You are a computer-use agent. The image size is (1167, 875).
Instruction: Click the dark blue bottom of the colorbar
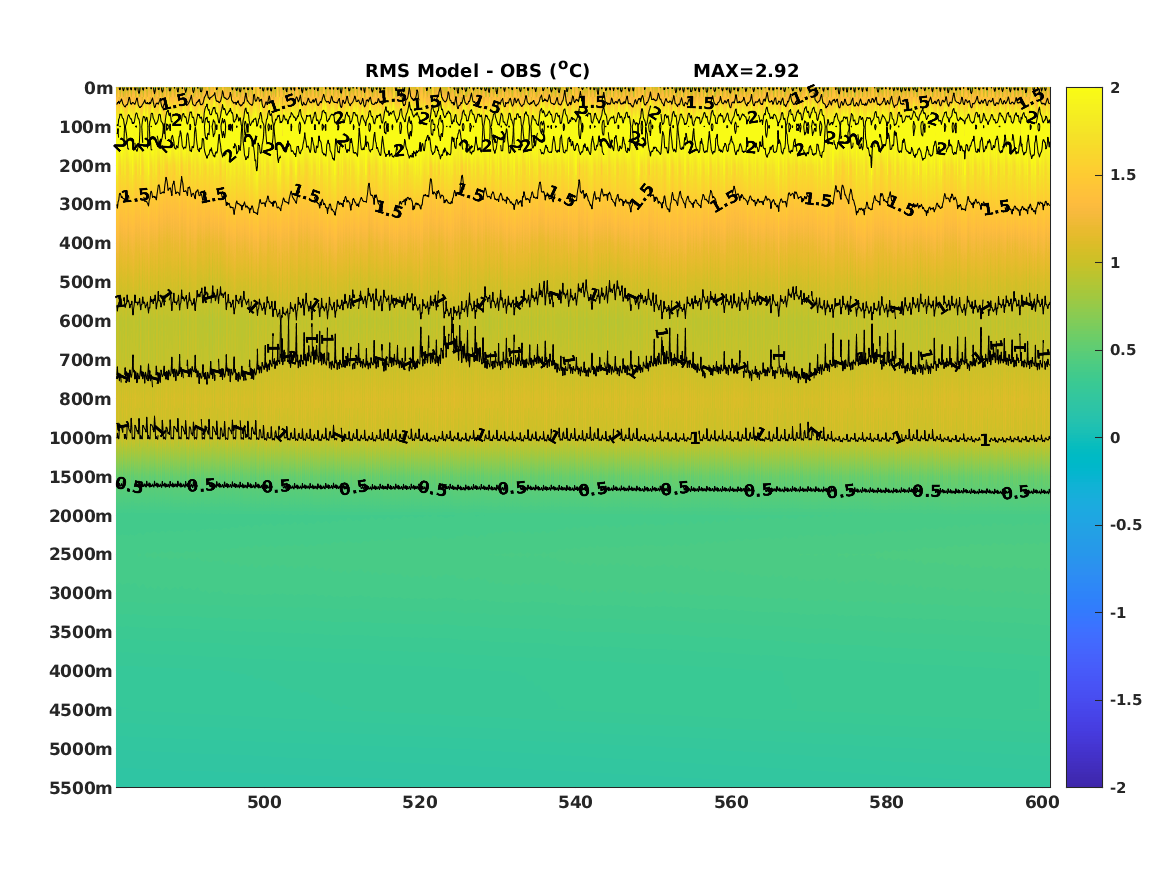pos(1084,778)
